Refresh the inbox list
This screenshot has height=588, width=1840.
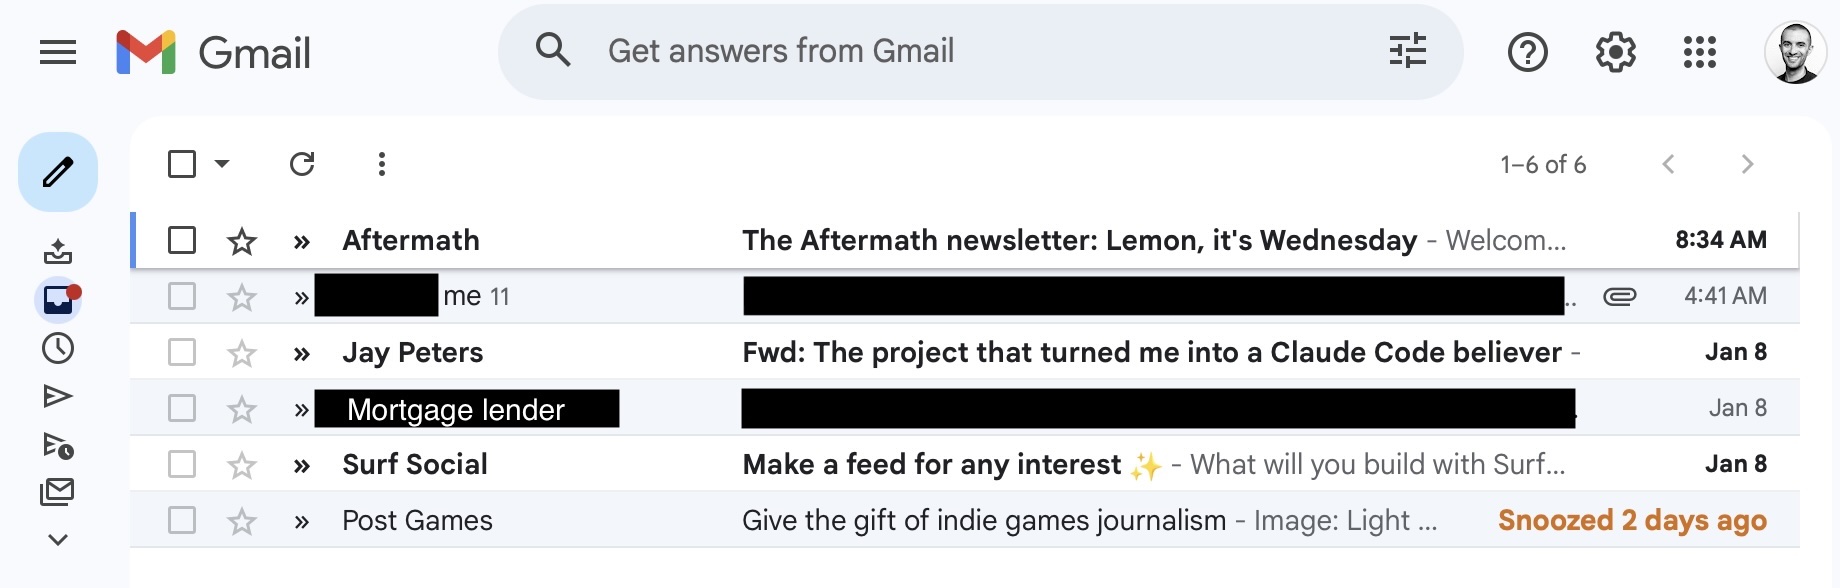click(303, 163)
